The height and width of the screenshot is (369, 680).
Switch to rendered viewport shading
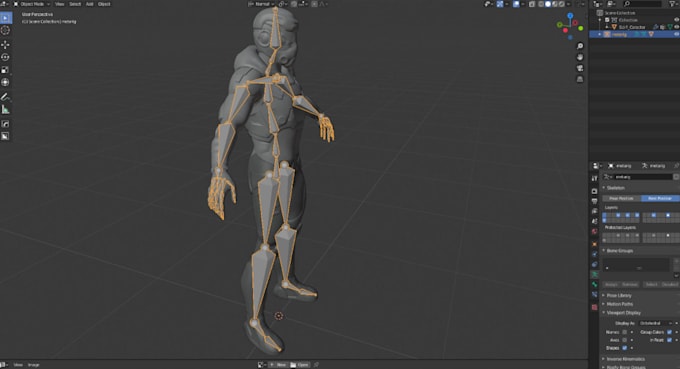[x=562, y=4]
